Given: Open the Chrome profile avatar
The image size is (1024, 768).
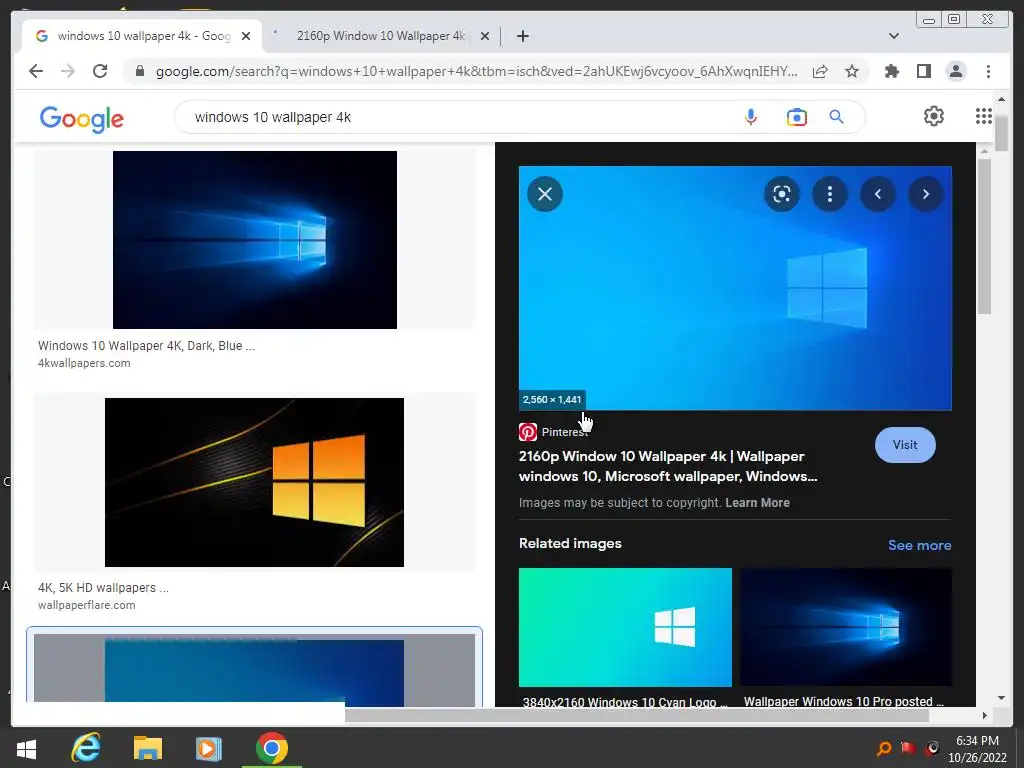Looking at the screenshot, I should (956, 71).
